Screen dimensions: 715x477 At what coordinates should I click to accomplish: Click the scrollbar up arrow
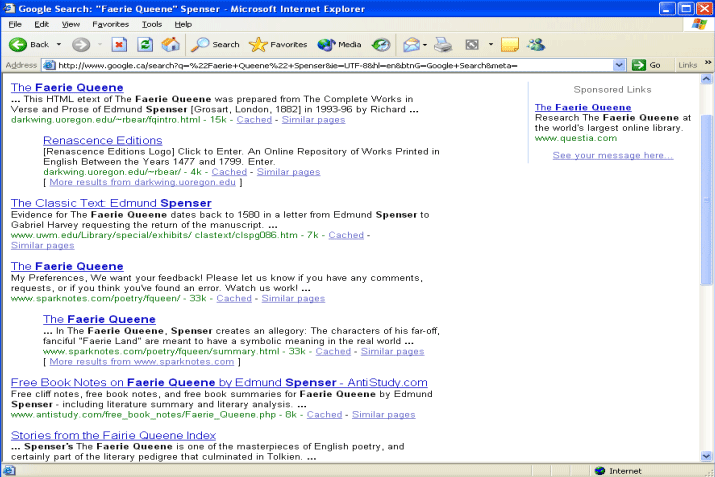coord(706,79)
